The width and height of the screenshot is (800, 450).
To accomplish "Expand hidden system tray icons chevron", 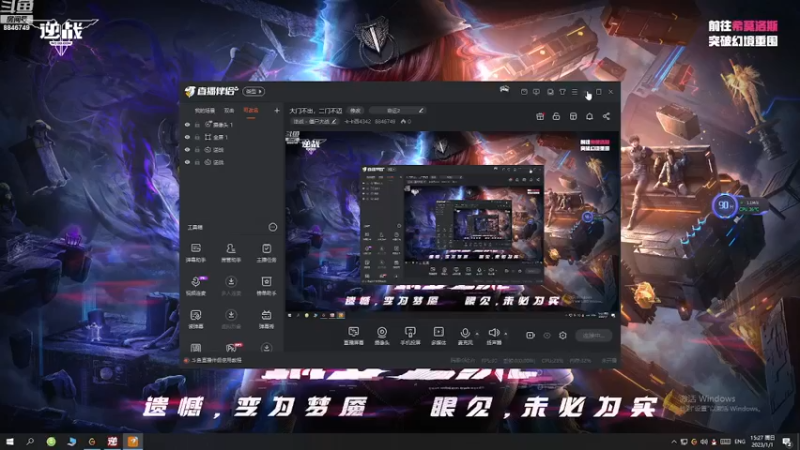I will [x=674, y=442].
